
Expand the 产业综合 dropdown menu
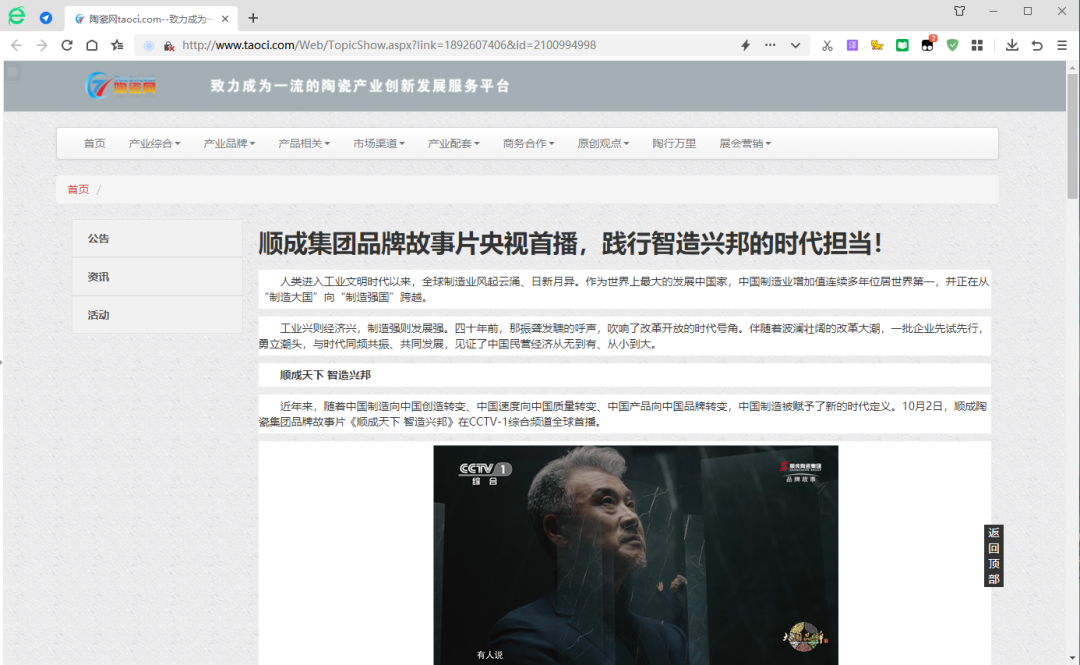tap(154, 143)
